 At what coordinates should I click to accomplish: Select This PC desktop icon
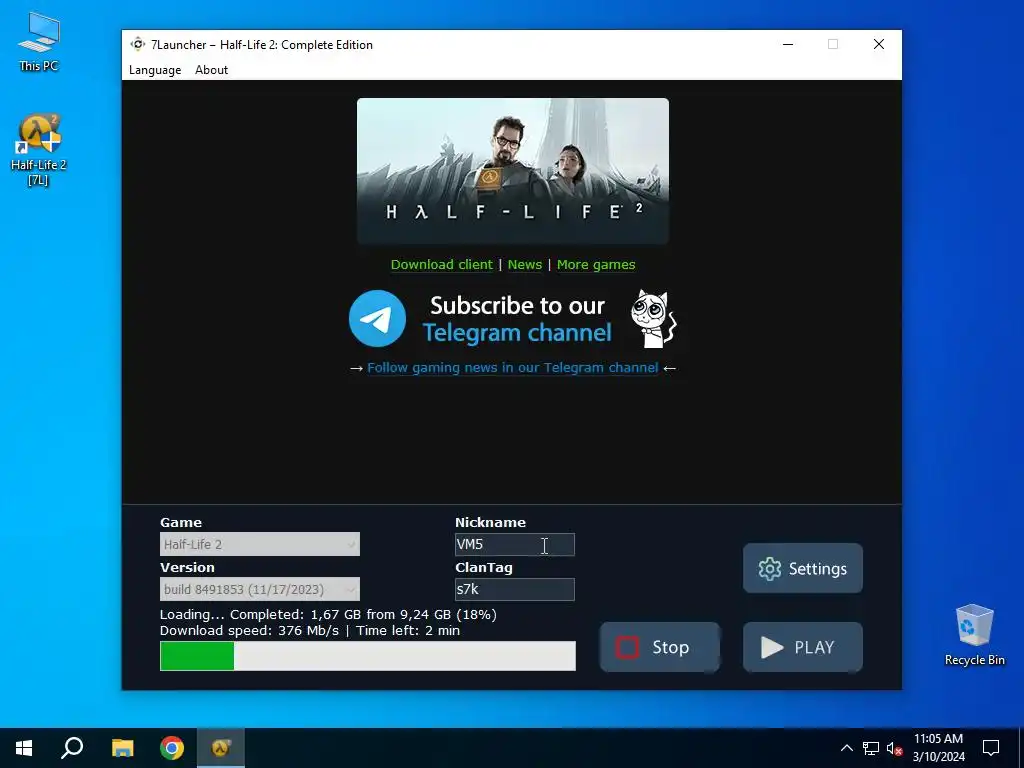pyautogui.click(x=39, y=42)
